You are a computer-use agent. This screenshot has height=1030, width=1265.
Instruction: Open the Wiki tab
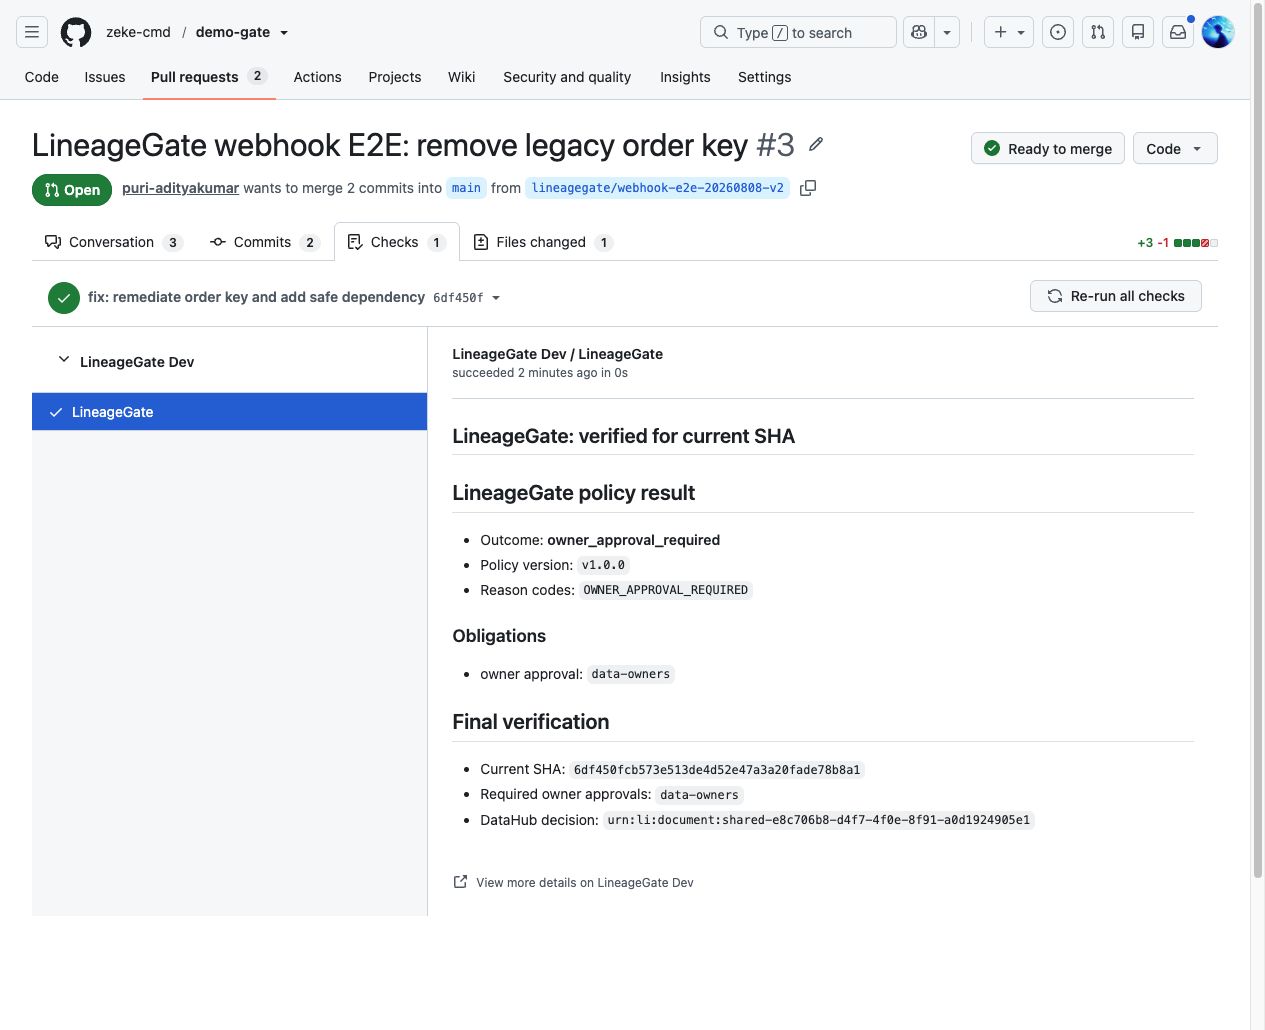(462, 77)
